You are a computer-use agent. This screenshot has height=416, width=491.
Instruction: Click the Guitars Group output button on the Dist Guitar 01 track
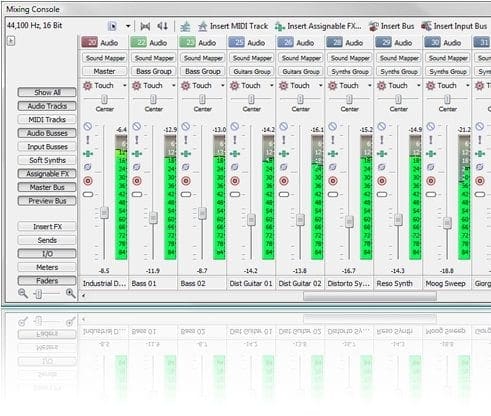click(x=252, y=71)
